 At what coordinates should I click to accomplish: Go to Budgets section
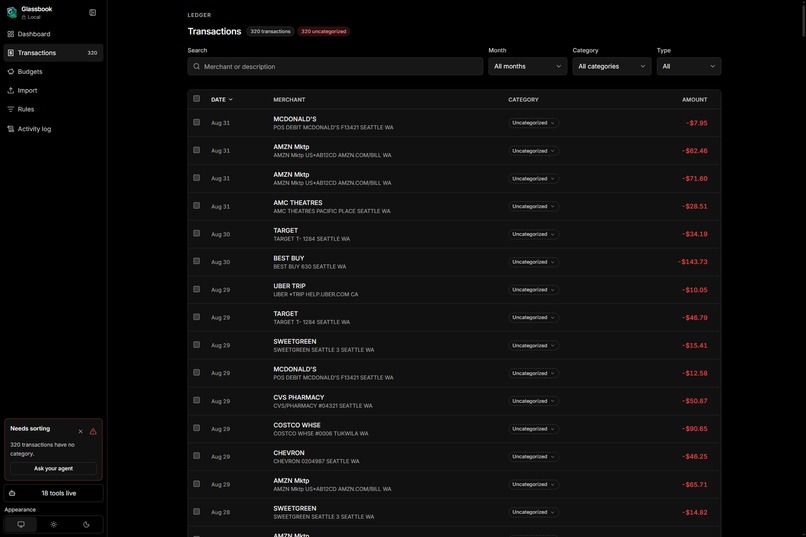coord(53,71)
